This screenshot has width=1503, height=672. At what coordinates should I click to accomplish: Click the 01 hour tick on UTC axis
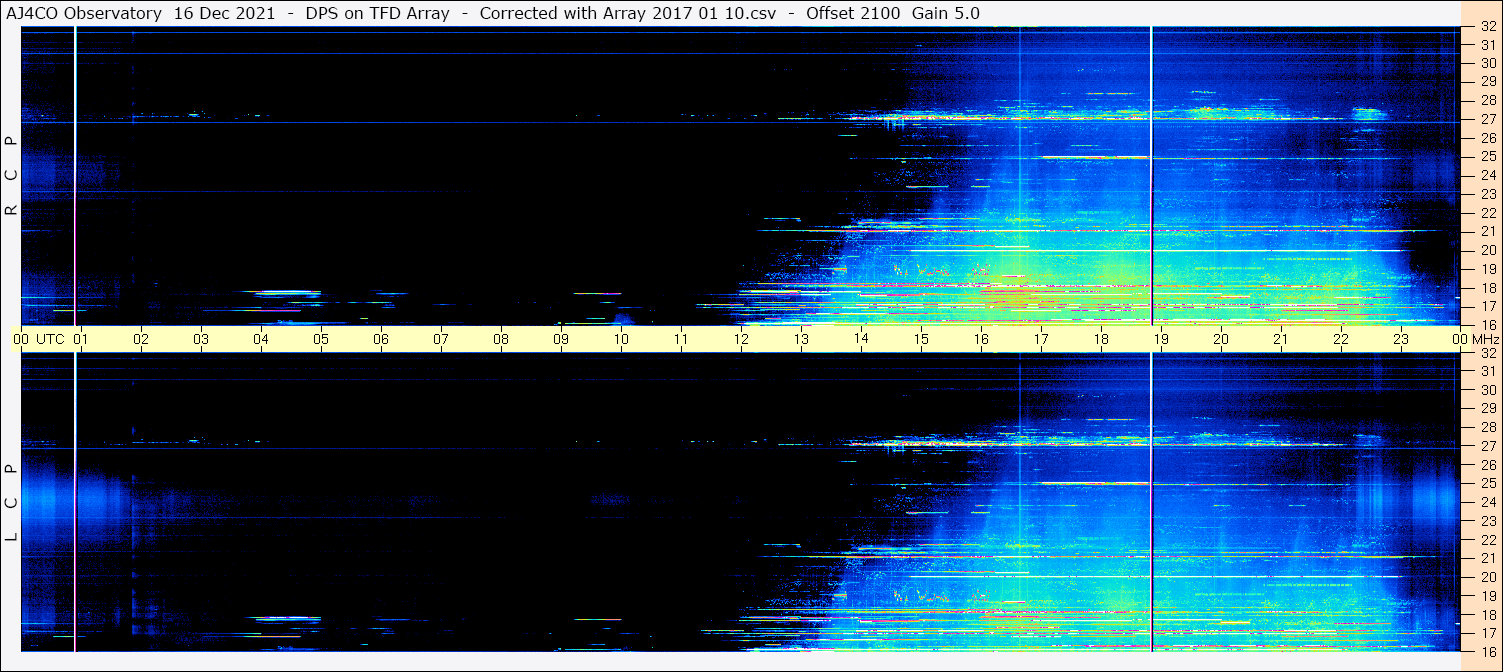[81, 339]
